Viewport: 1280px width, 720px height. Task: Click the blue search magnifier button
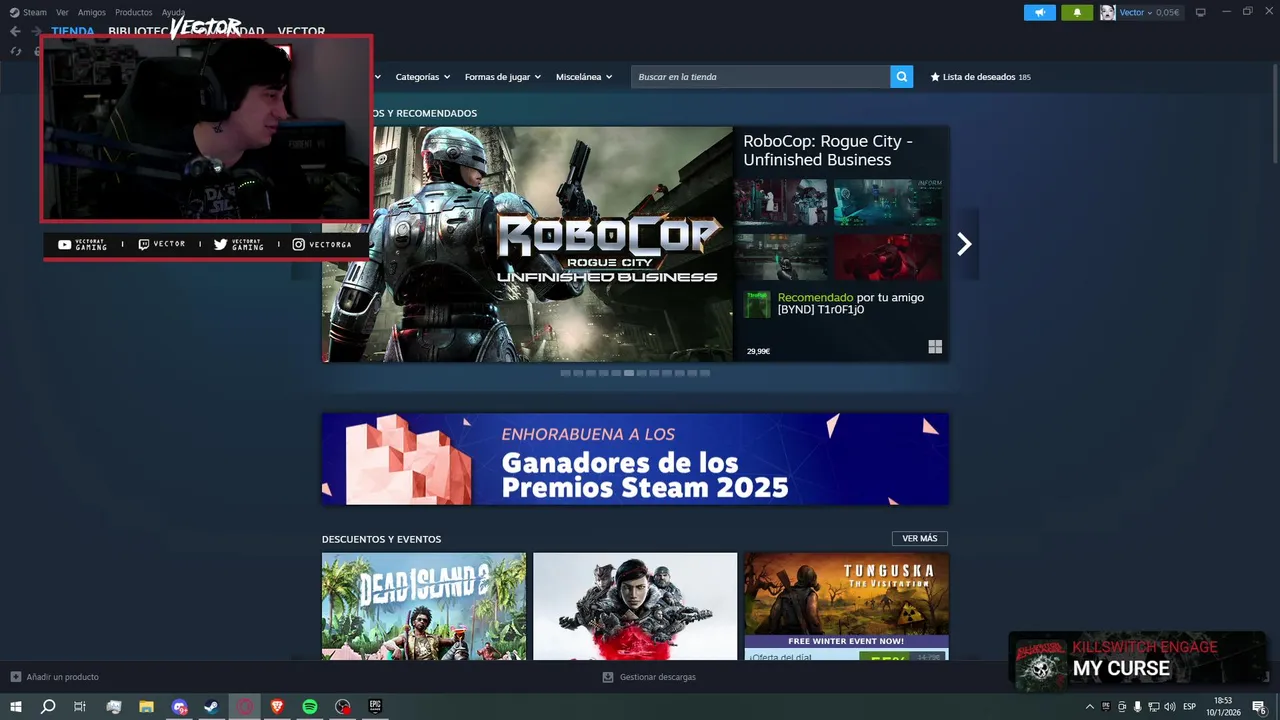click(902, 77)
